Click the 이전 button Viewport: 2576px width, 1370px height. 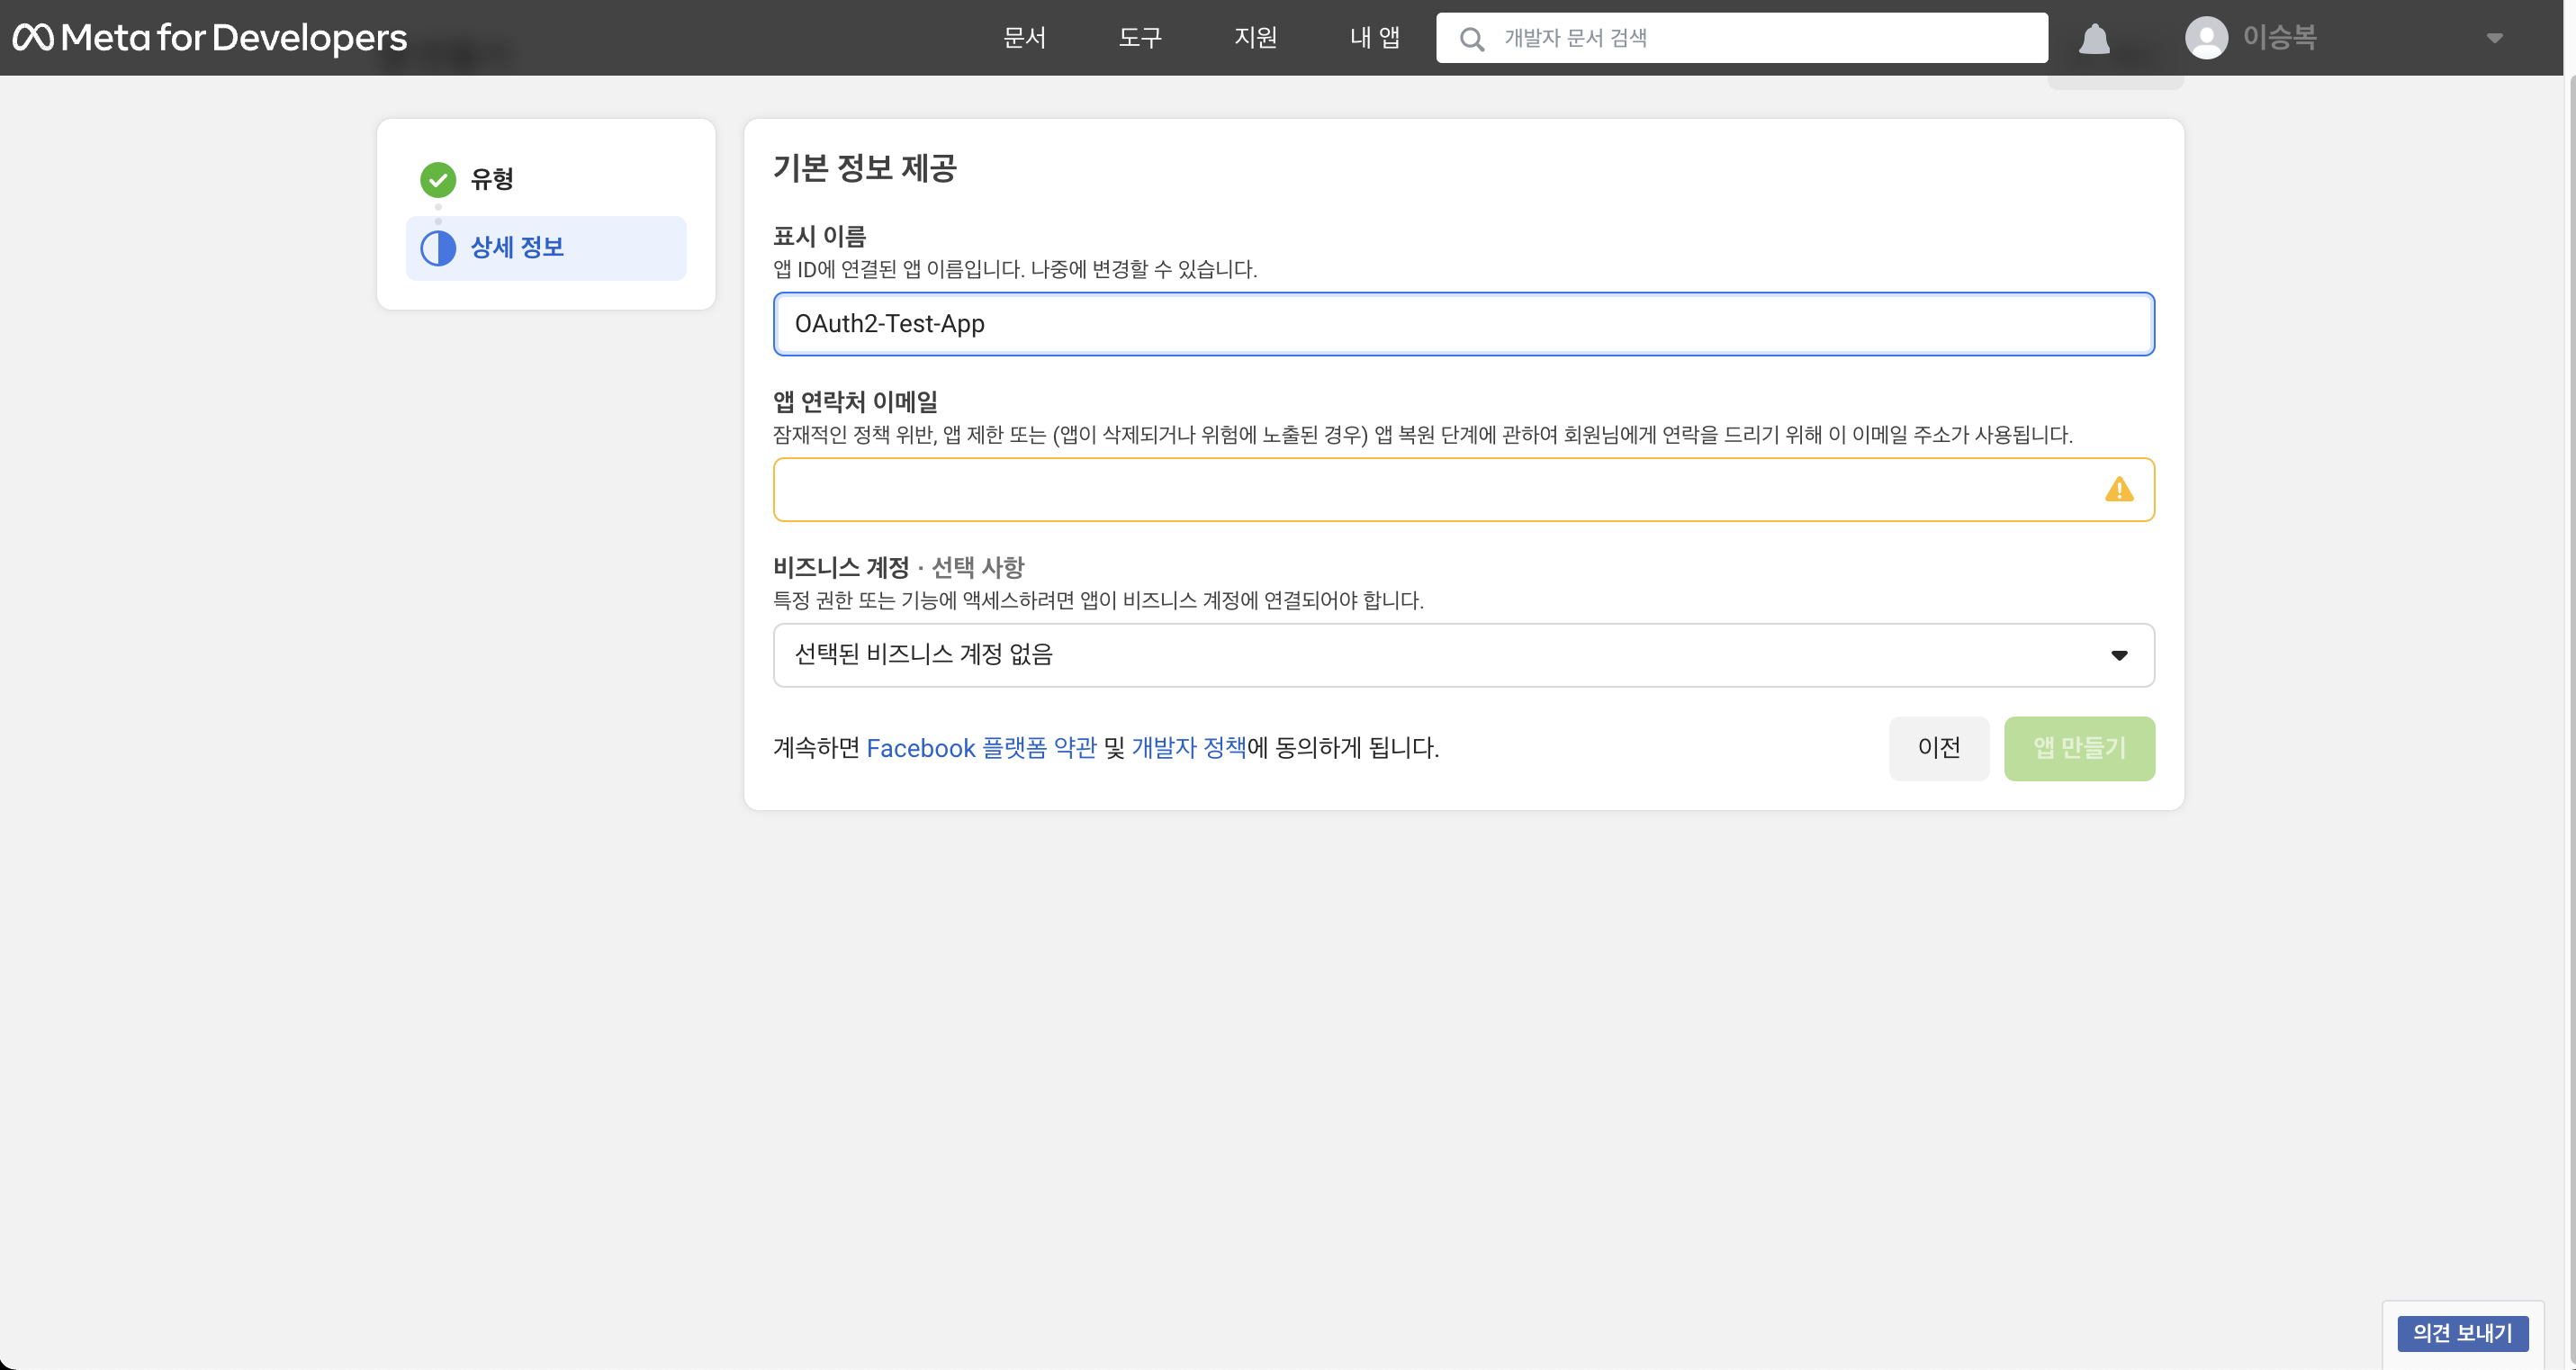point(1938,748)
